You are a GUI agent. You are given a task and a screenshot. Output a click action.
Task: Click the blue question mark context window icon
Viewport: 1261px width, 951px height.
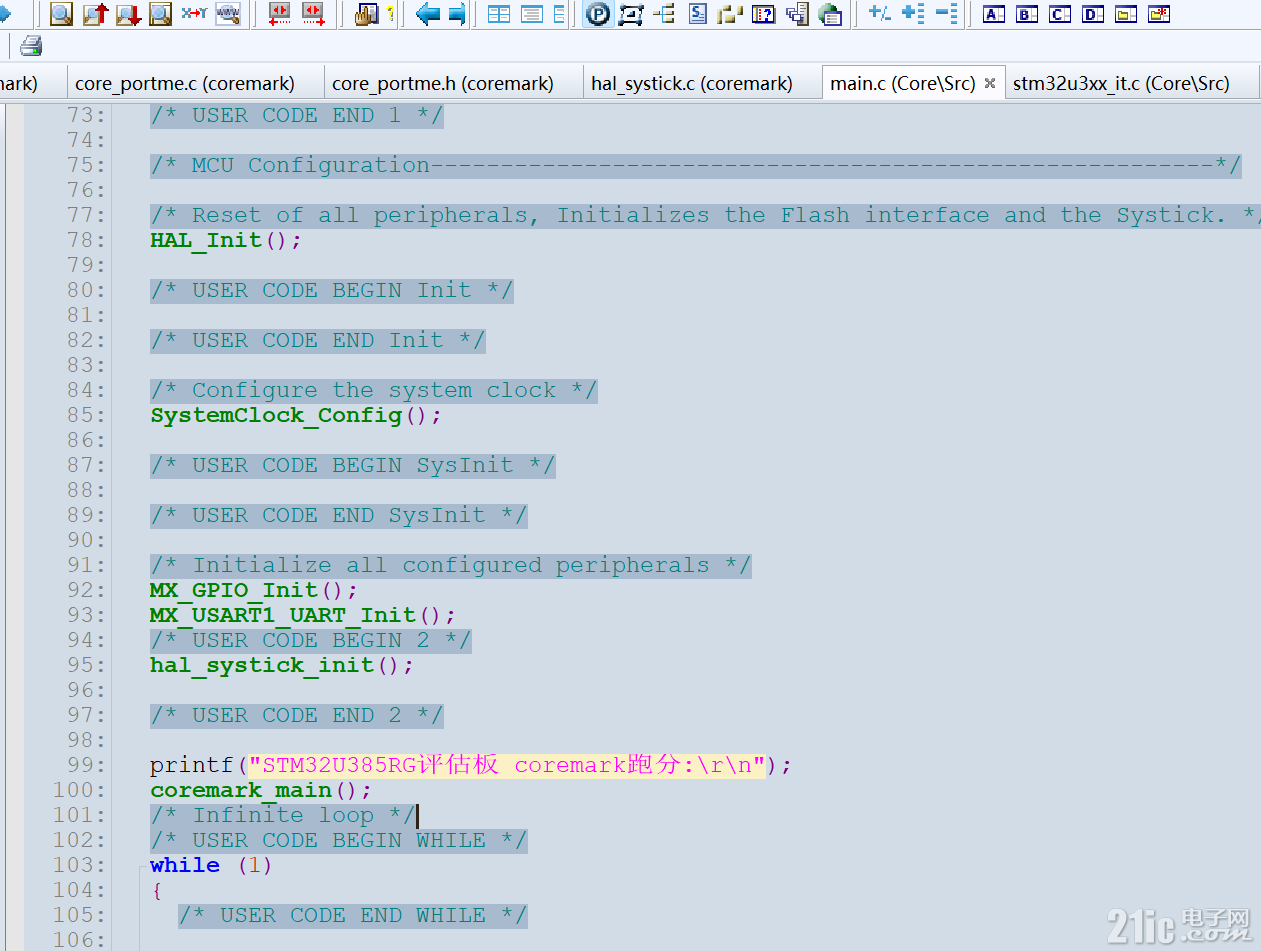764,14
